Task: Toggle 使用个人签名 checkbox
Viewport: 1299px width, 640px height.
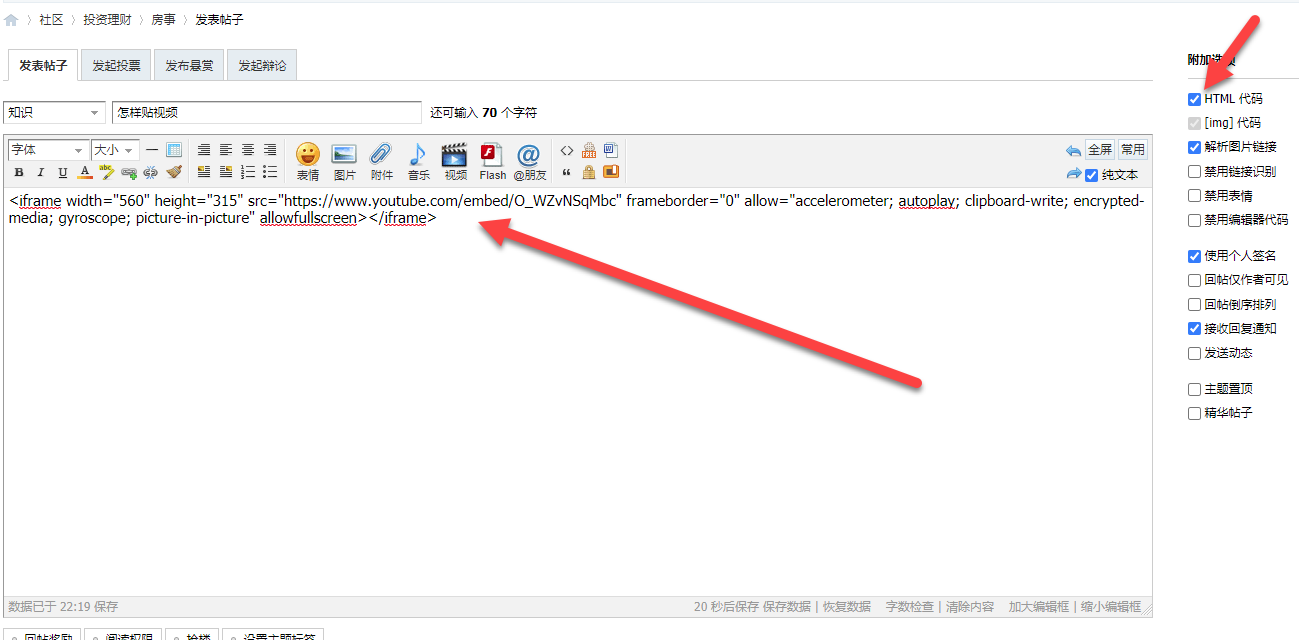Action: tap(1194, 256)
